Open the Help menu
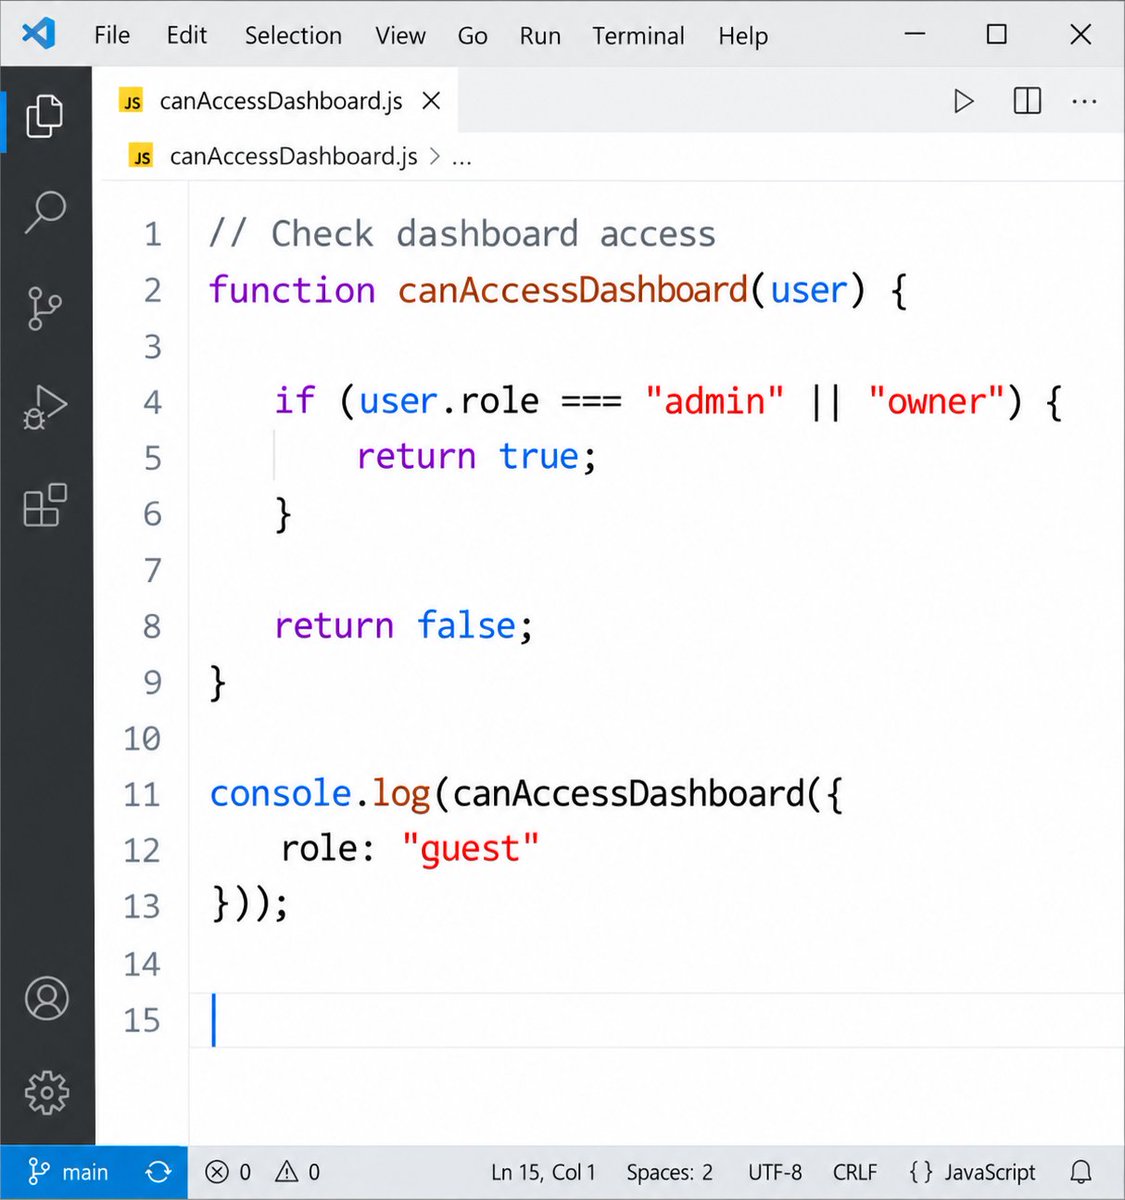1125x1200 pixels. [743, 35]
